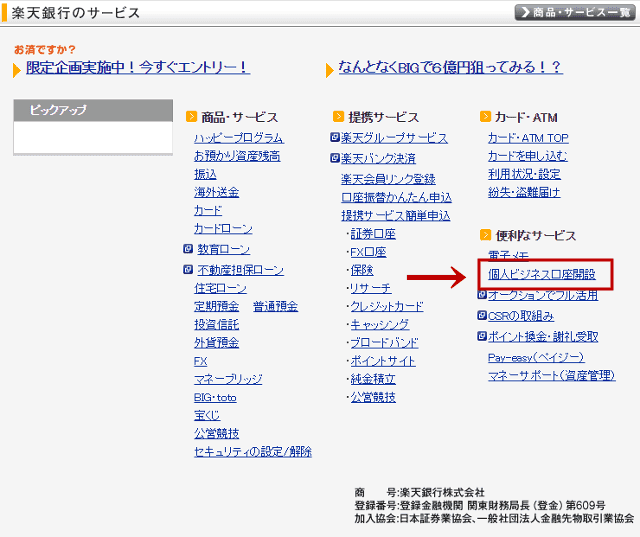Open the キャッシング link

[x=380, y=325]
